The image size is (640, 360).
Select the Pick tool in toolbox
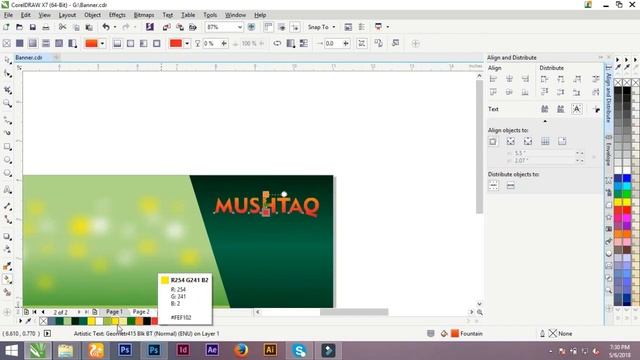[7, 60]
